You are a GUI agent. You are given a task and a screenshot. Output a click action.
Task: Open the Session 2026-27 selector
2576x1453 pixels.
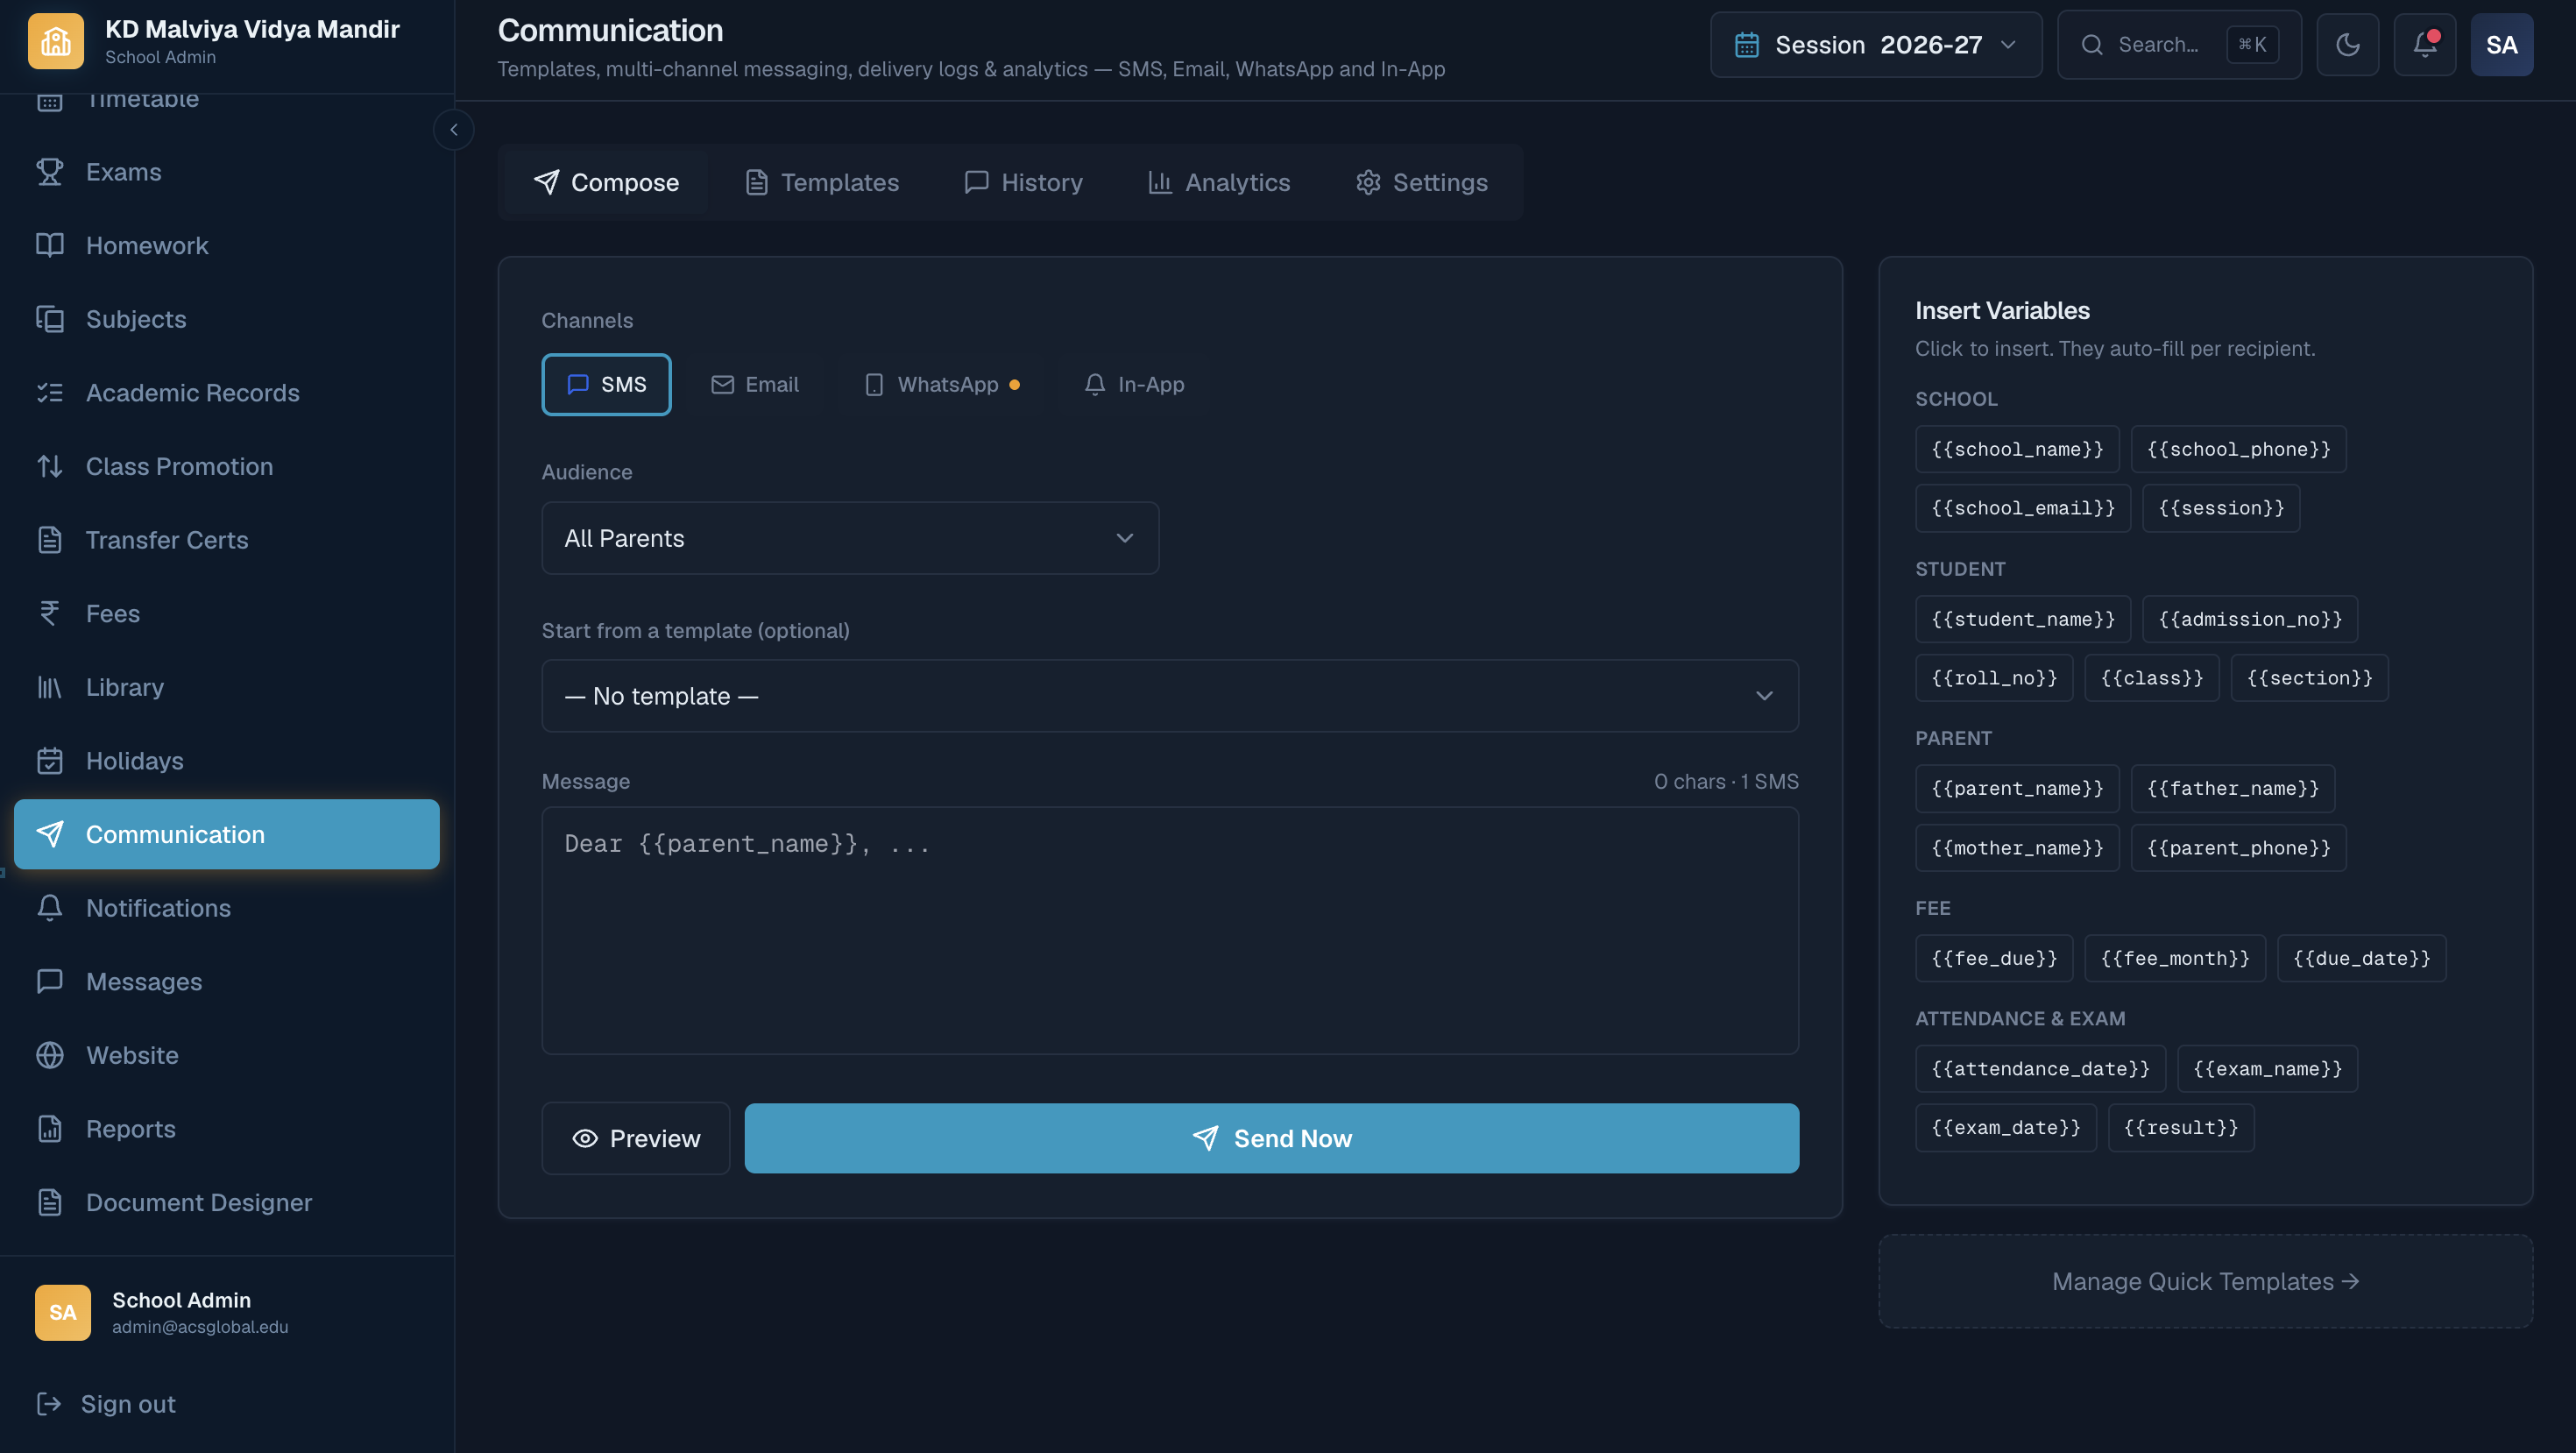point(1876,45)
